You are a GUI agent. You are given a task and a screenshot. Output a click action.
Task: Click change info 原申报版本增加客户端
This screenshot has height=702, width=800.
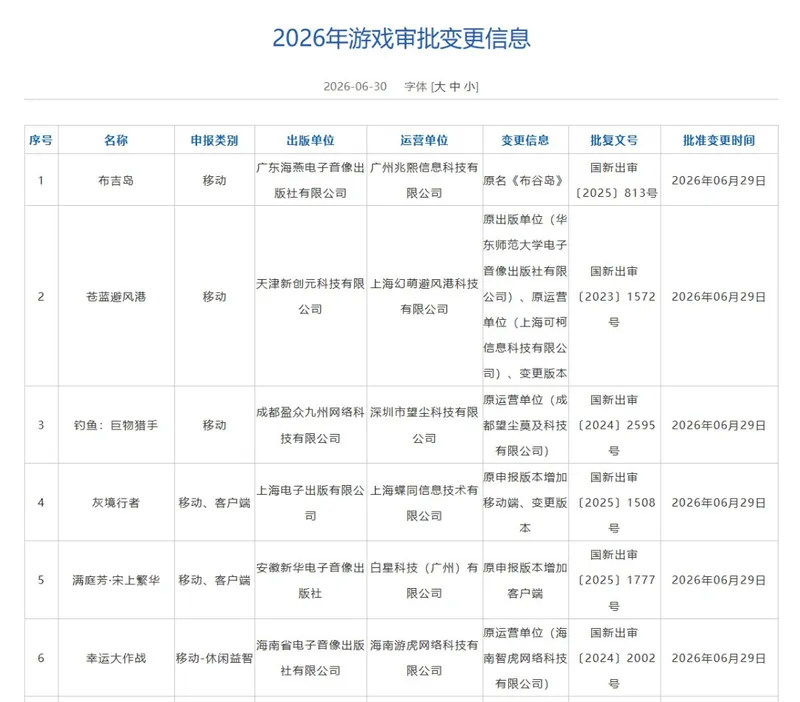pos(525,580)
